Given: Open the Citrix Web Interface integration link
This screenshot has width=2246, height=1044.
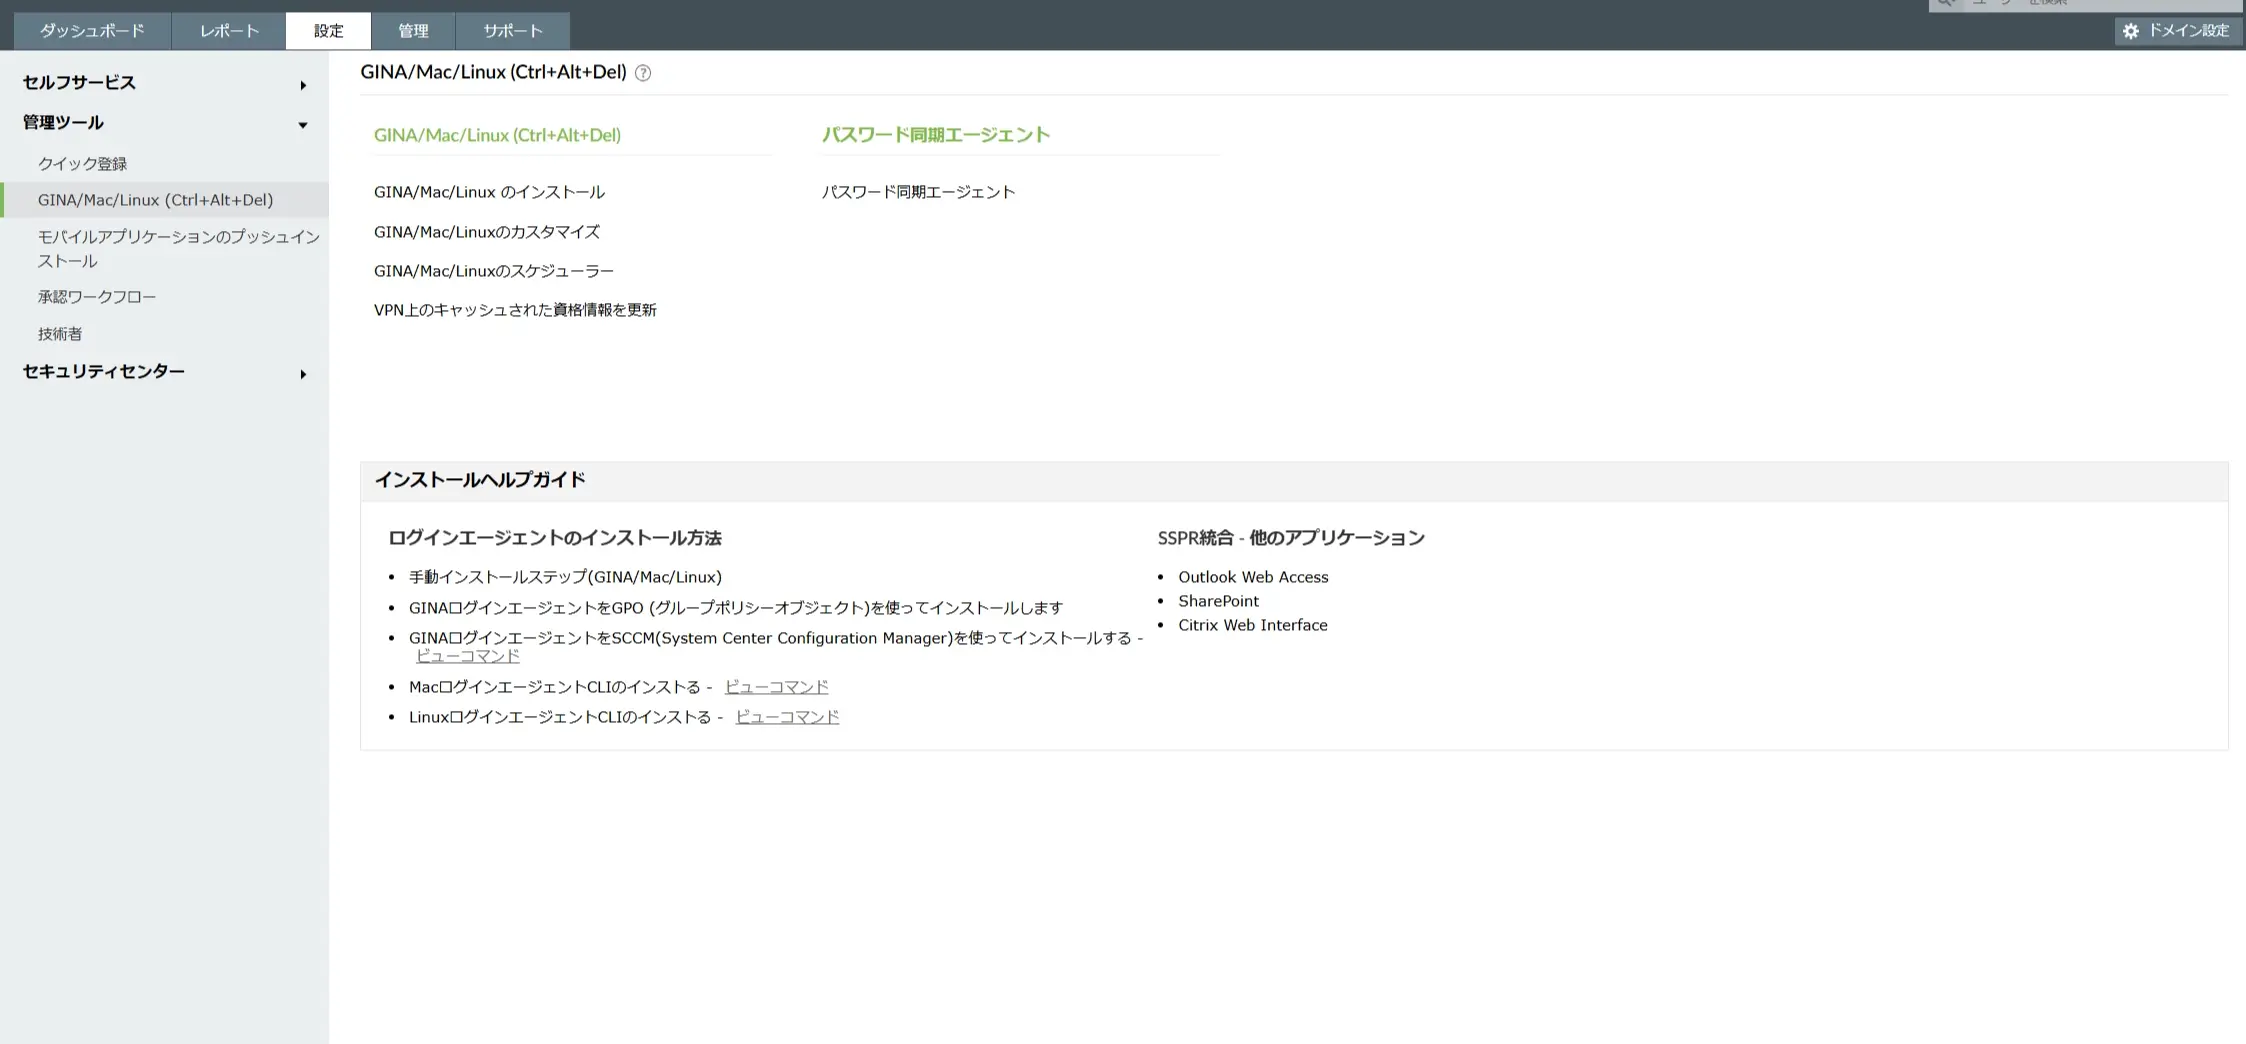Looking at the screenshot, I should pos(1253,625).
